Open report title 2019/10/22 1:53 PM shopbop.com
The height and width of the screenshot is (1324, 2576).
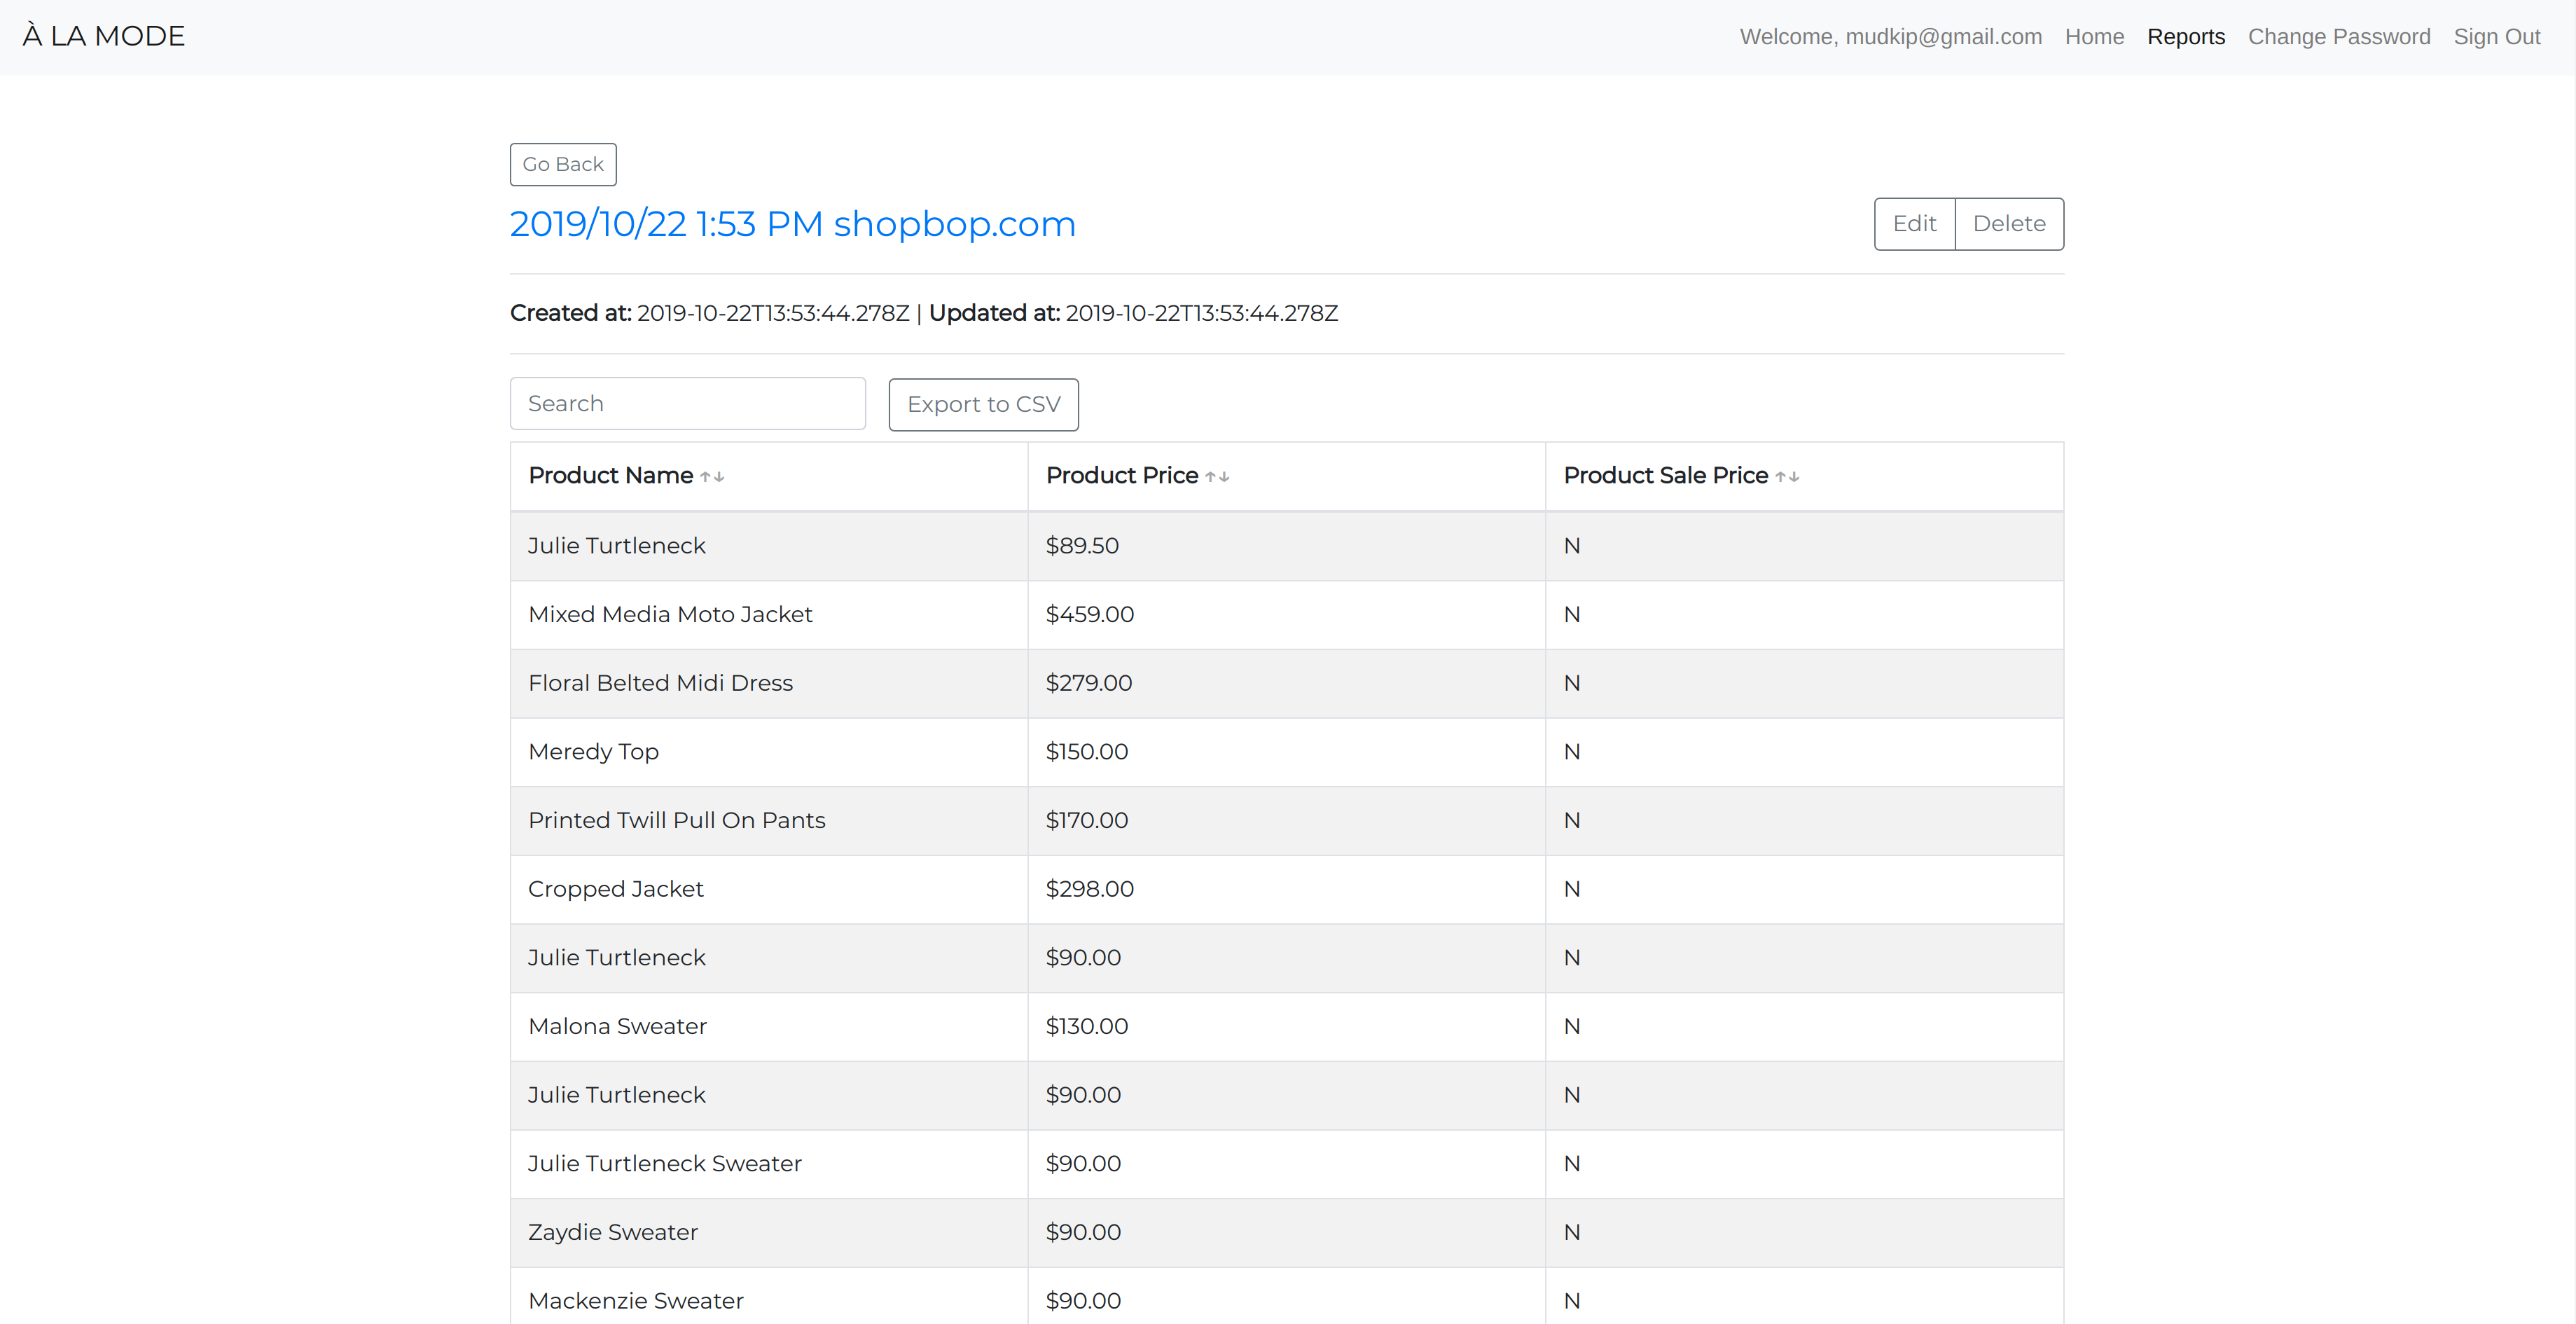(x=793, y=224)
